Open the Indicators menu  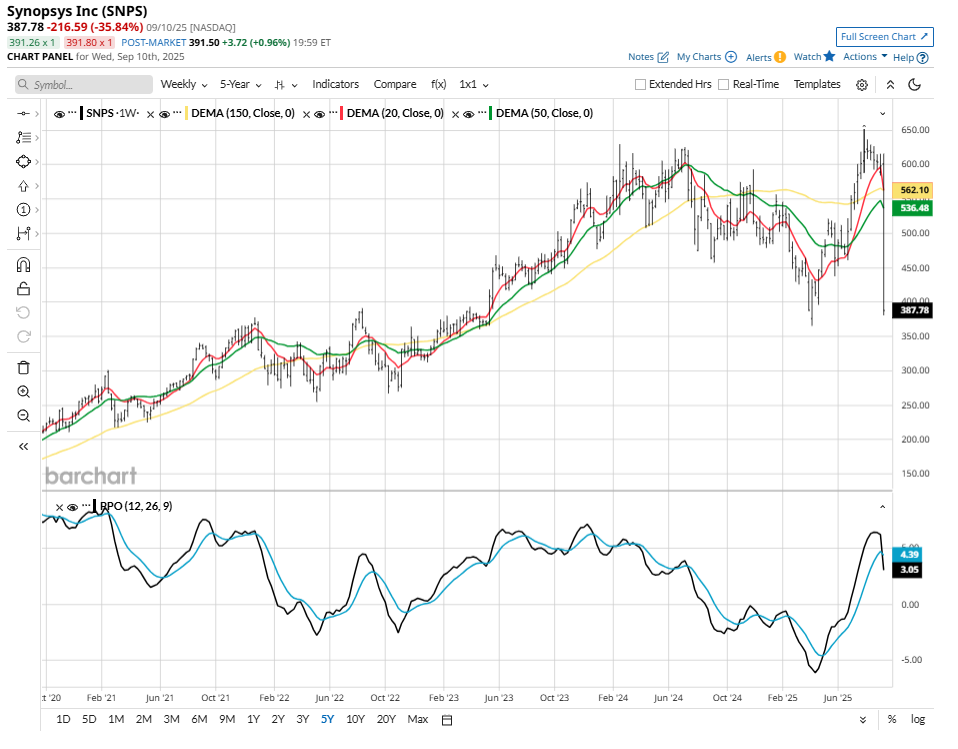click(335, 84)
